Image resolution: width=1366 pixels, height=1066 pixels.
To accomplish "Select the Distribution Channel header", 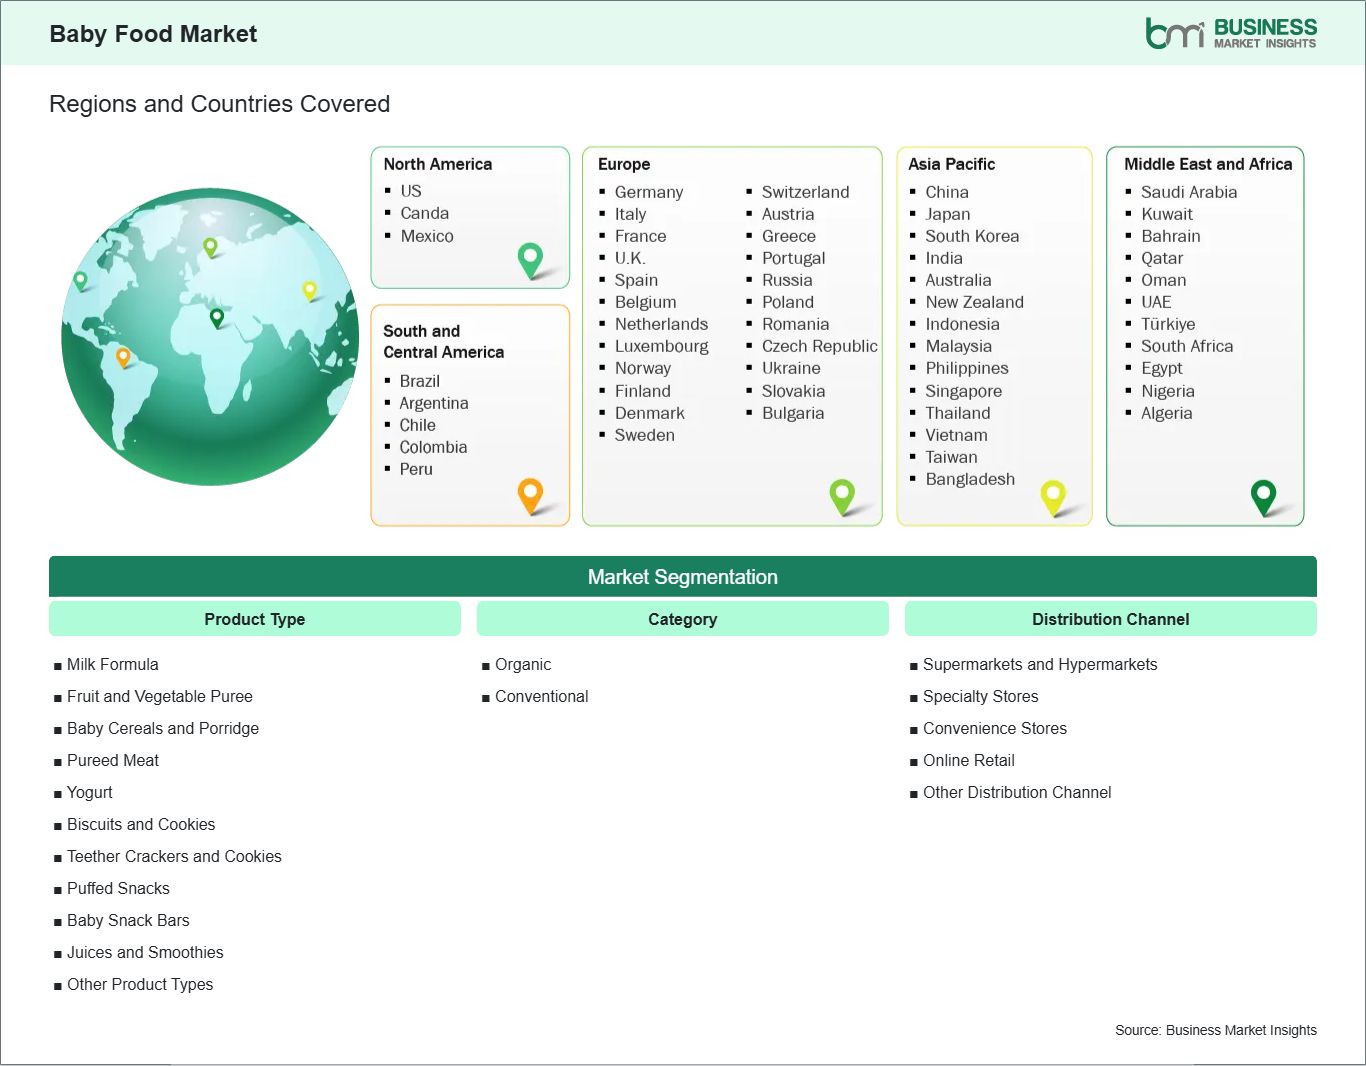I will point(1110,619).
